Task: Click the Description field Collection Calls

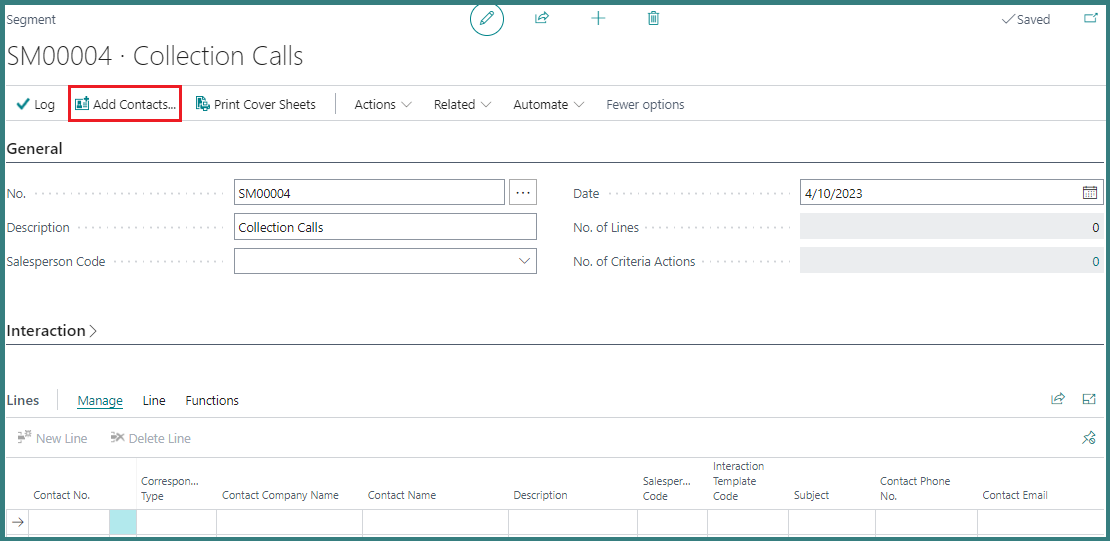Action: pos(385,227)
